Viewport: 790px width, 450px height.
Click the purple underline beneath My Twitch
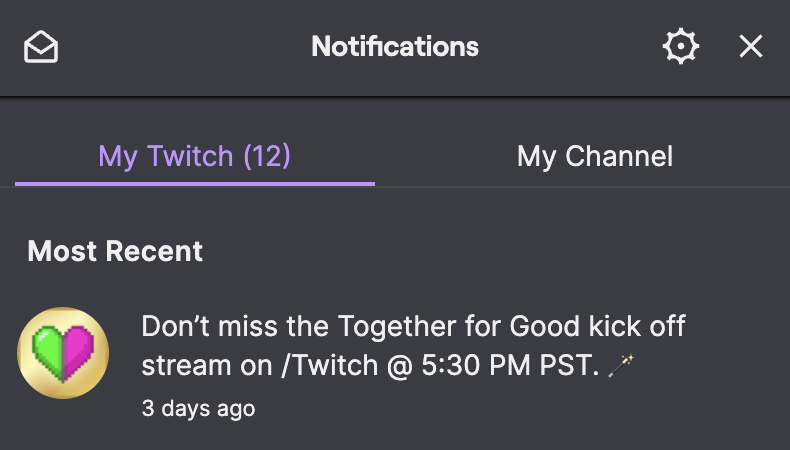tap(194, 184)
